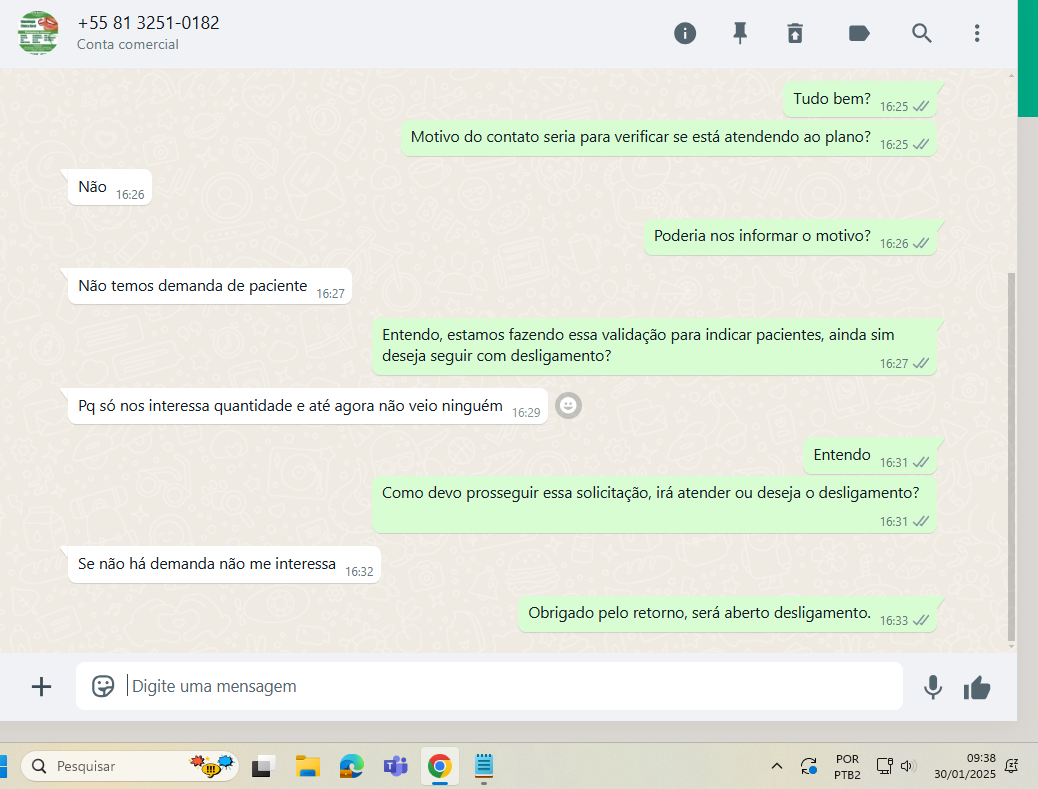Open the label tag icon in header
Viewport: 1038px width, 789px height.
pyautogui.click(x=859, y=33)
